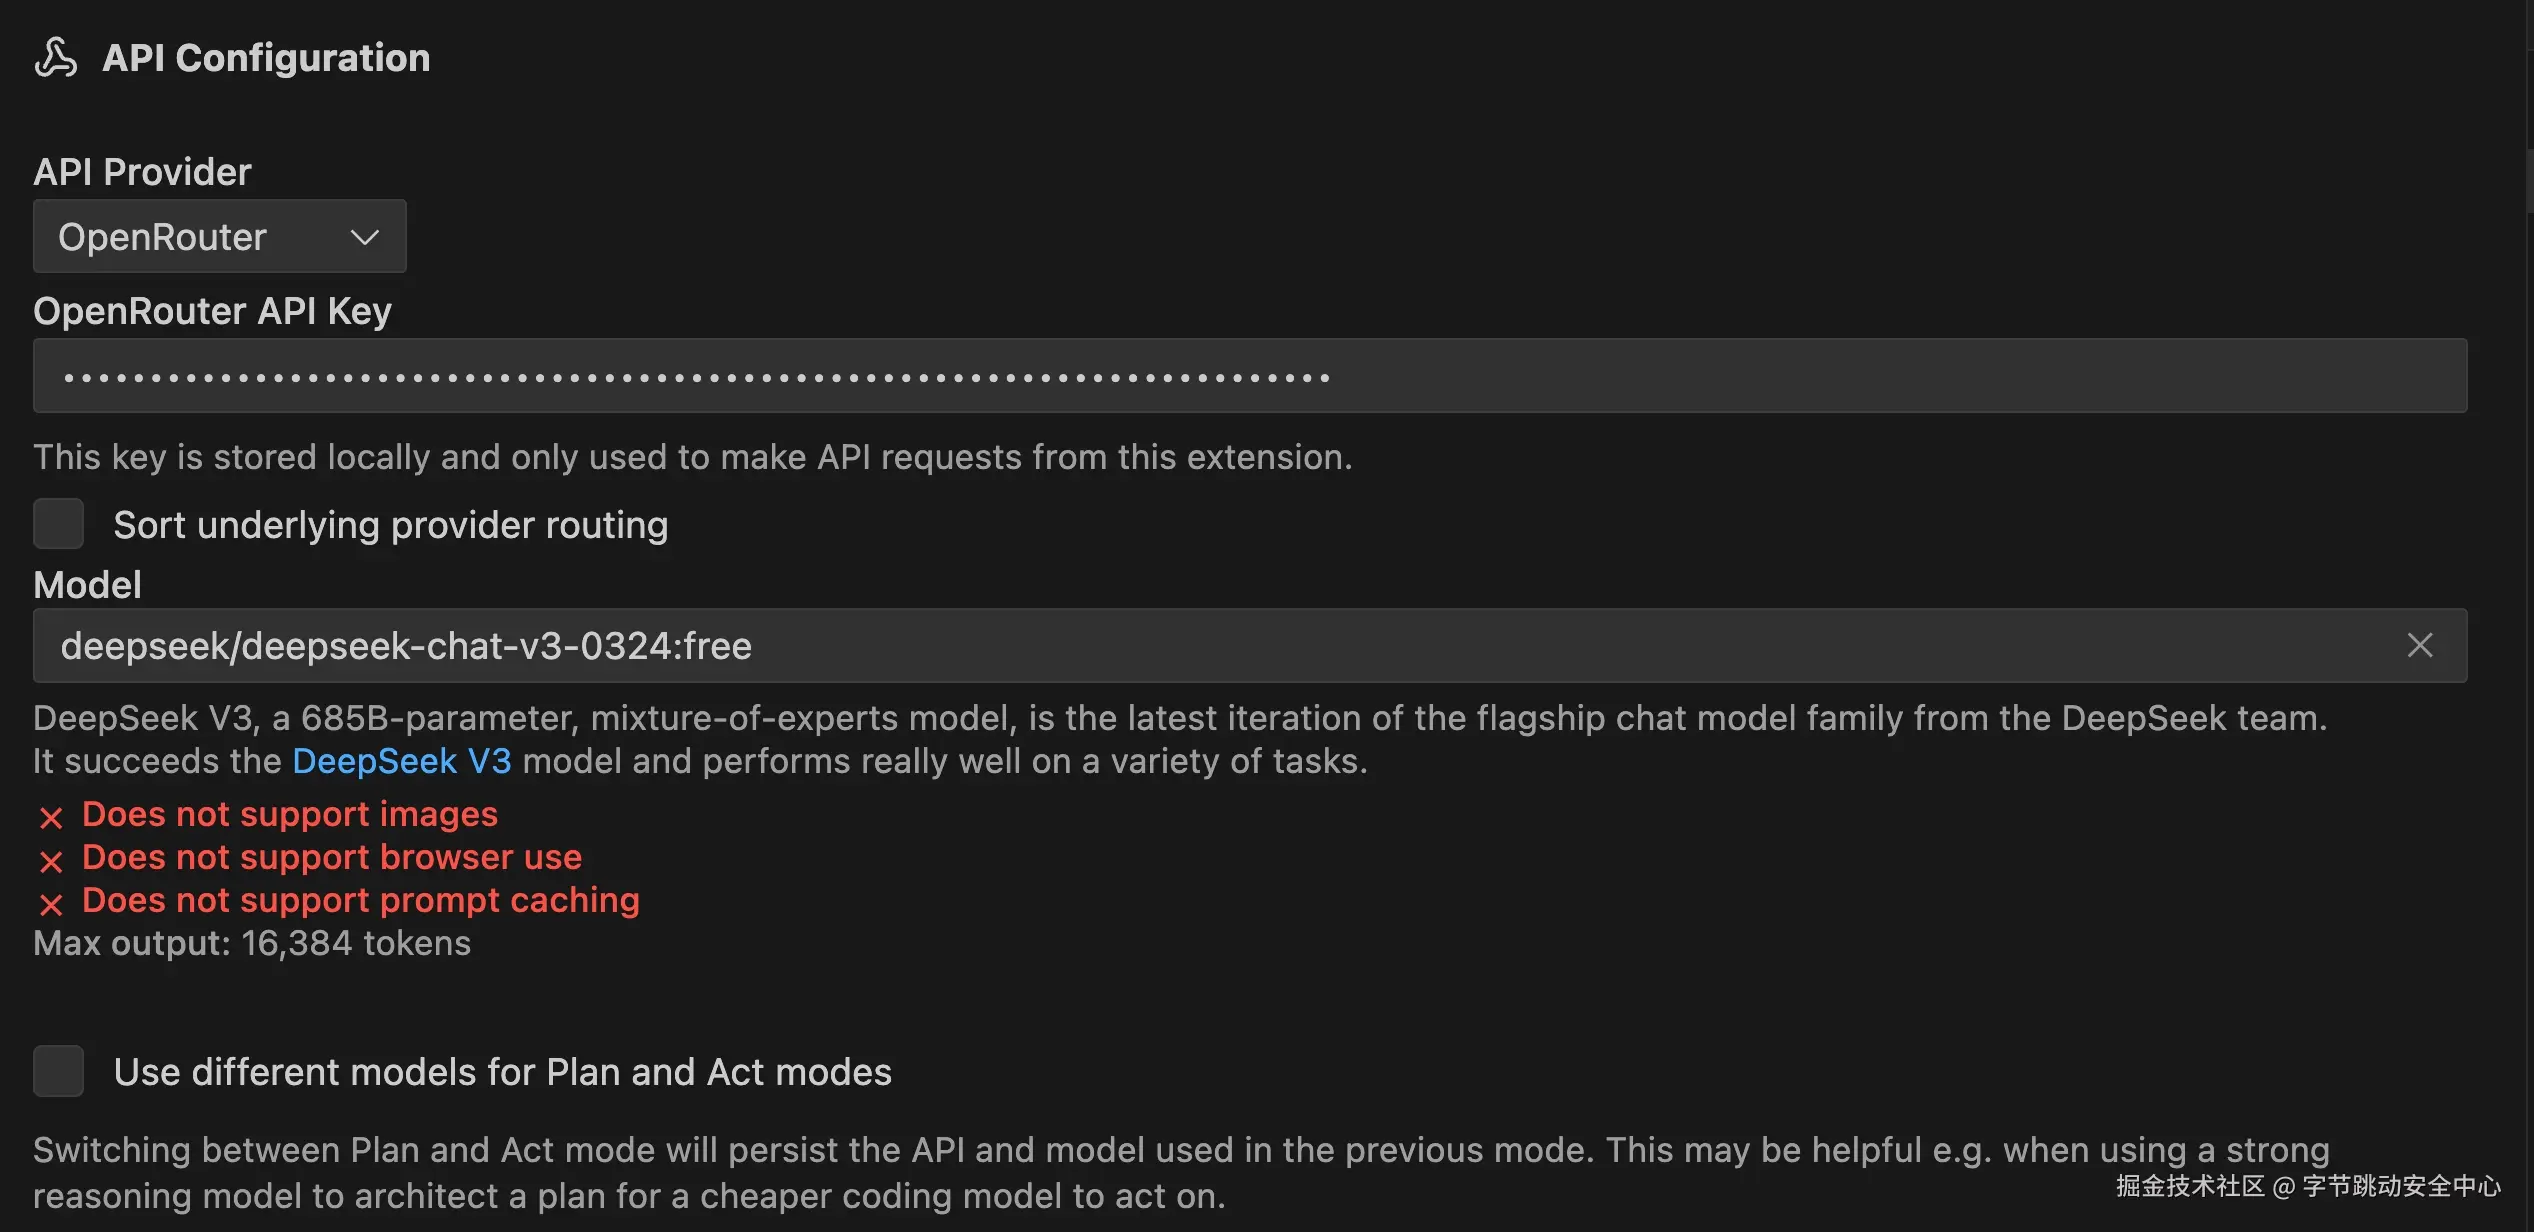Click the "API Provider" label
The width and height of the screenshot is (2534, 1232).
[142, 172]
